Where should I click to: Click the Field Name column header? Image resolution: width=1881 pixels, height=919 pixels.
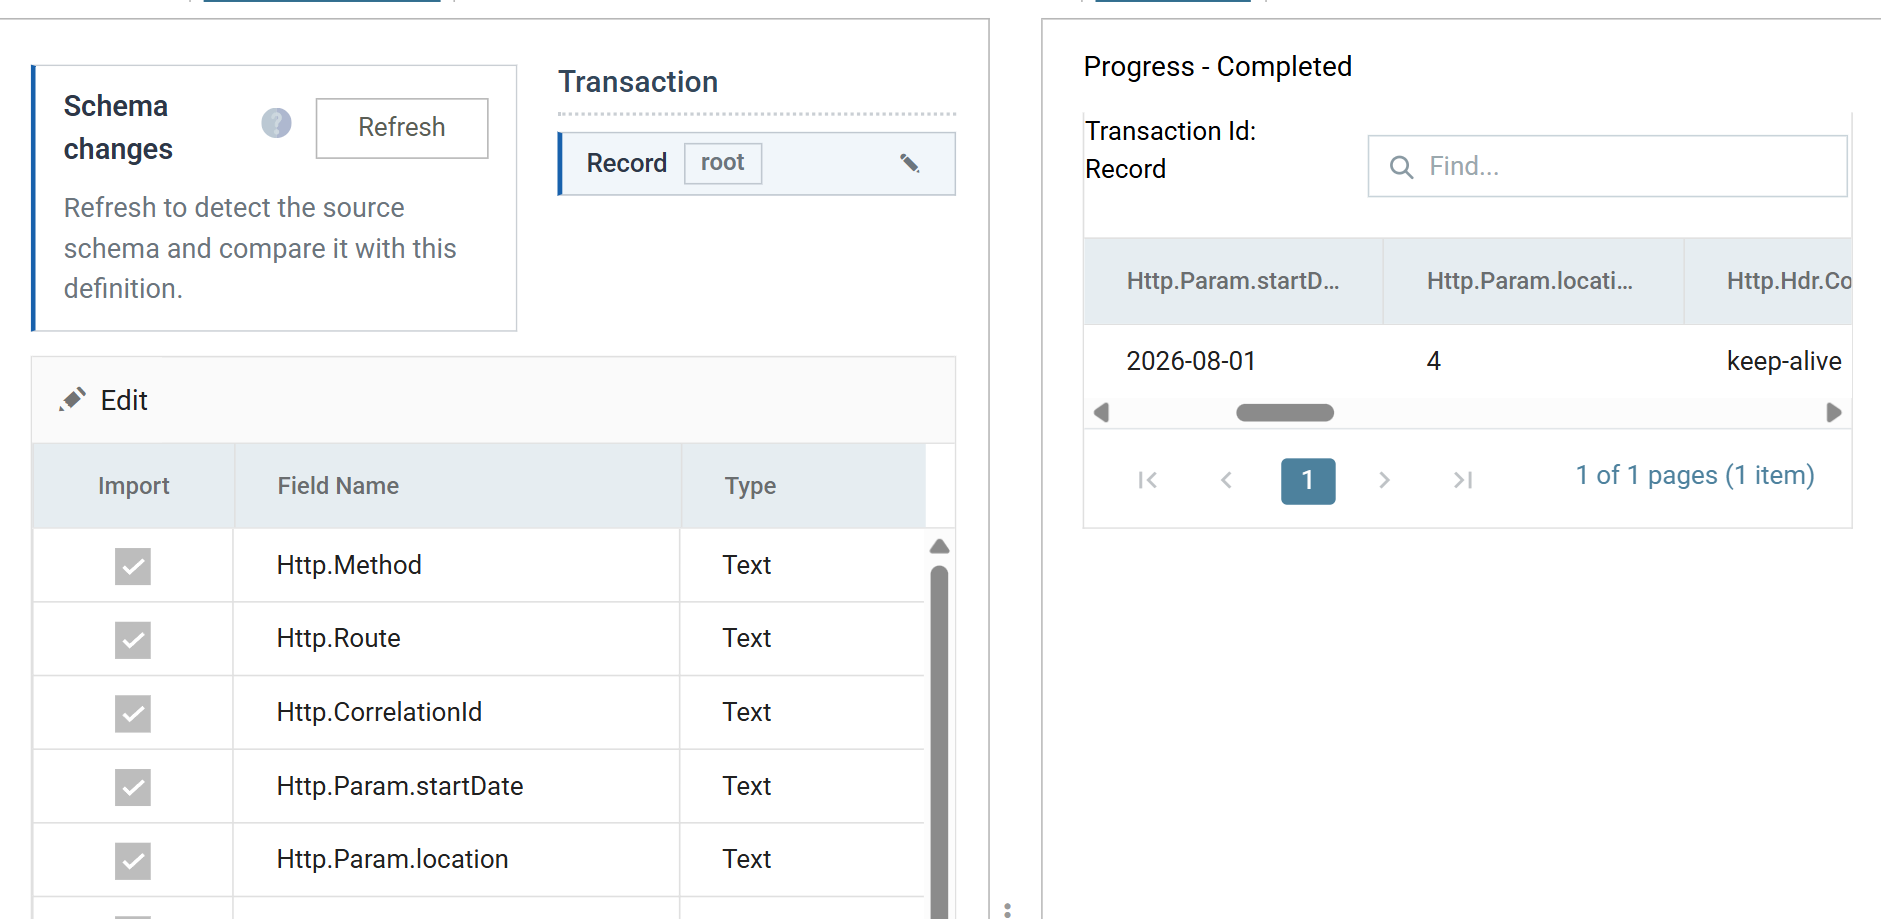tap(457, 486)
